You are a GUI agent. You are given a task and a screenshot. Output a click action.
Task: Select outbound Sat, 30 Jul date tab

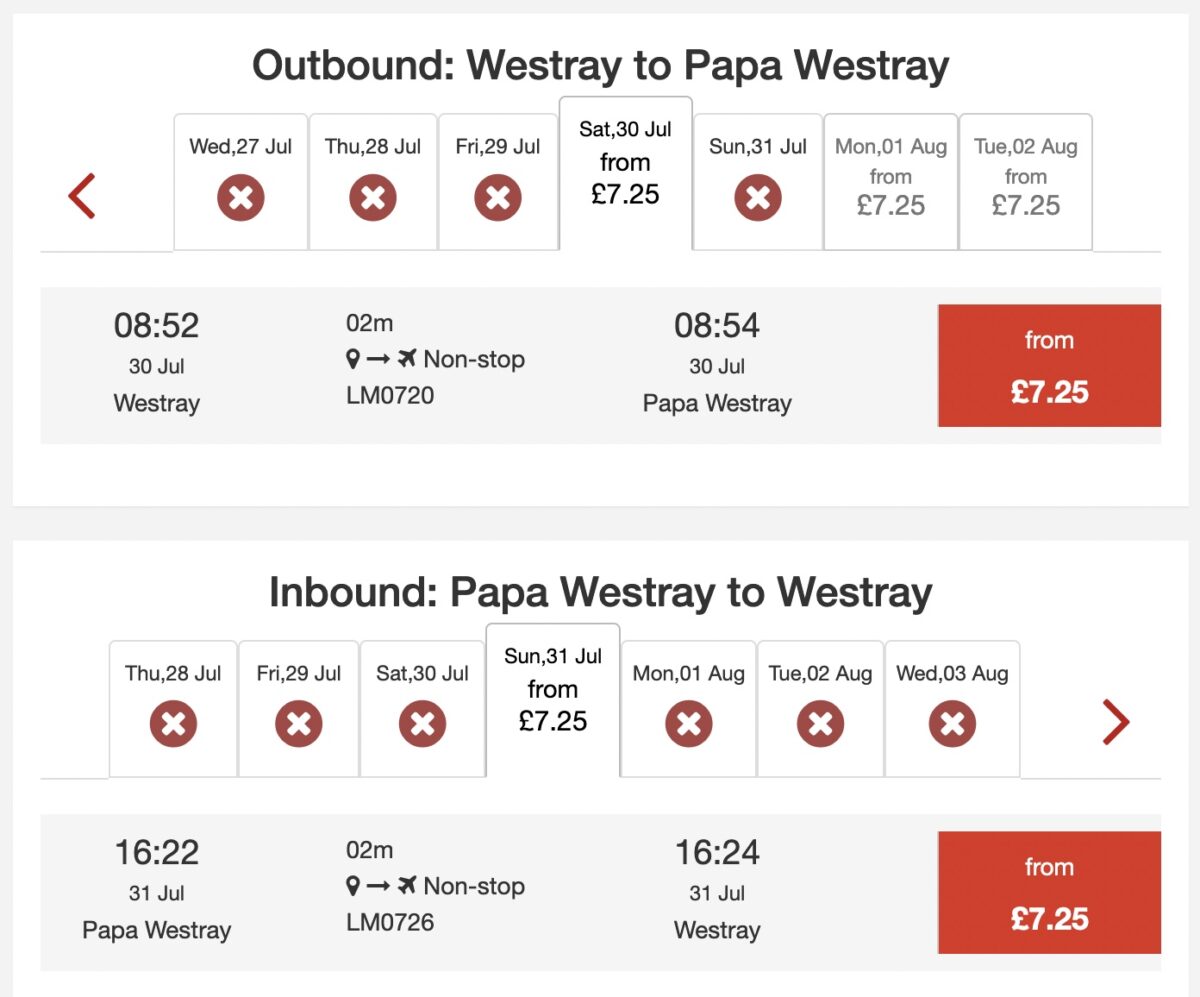(x=626, y=168)
